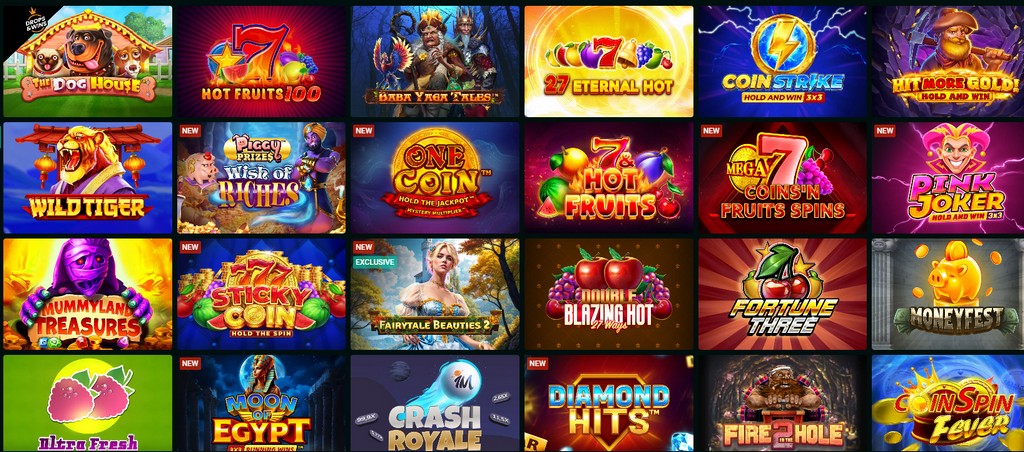The image size is (1024, 452).
Task: Select Fortune Three slot tile
Action: coord(782,294)
